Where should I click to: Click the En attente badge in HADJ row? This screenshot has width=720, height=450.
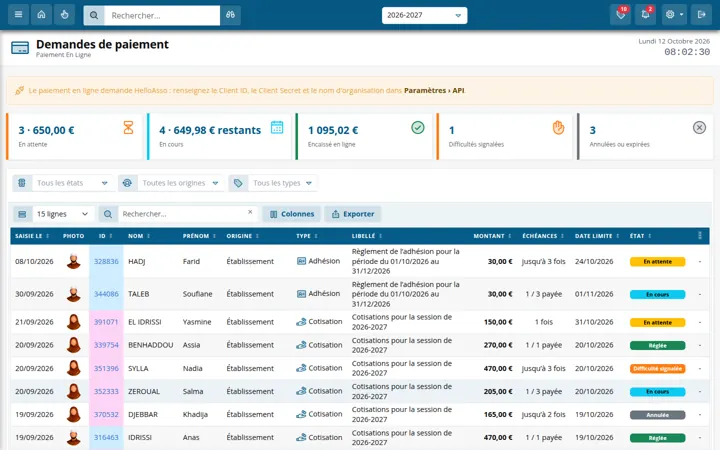click(658, 262)
